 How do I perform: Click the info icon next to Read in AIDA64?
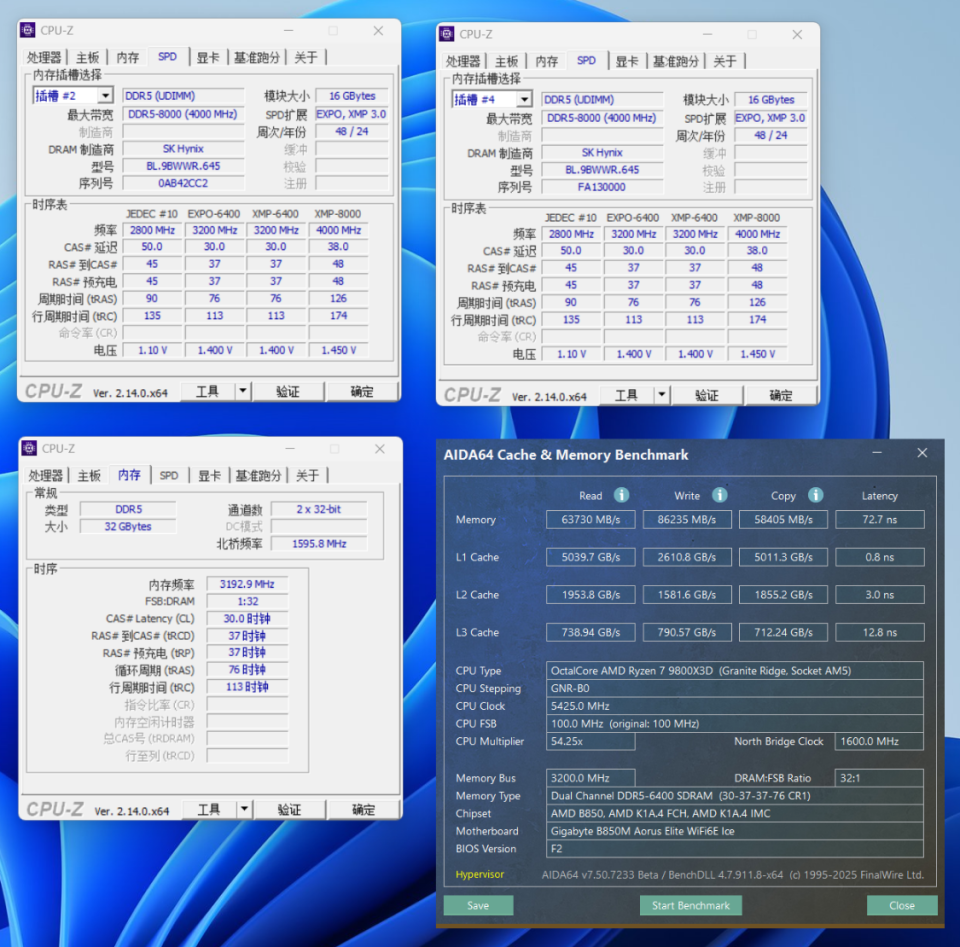[621, 495]
